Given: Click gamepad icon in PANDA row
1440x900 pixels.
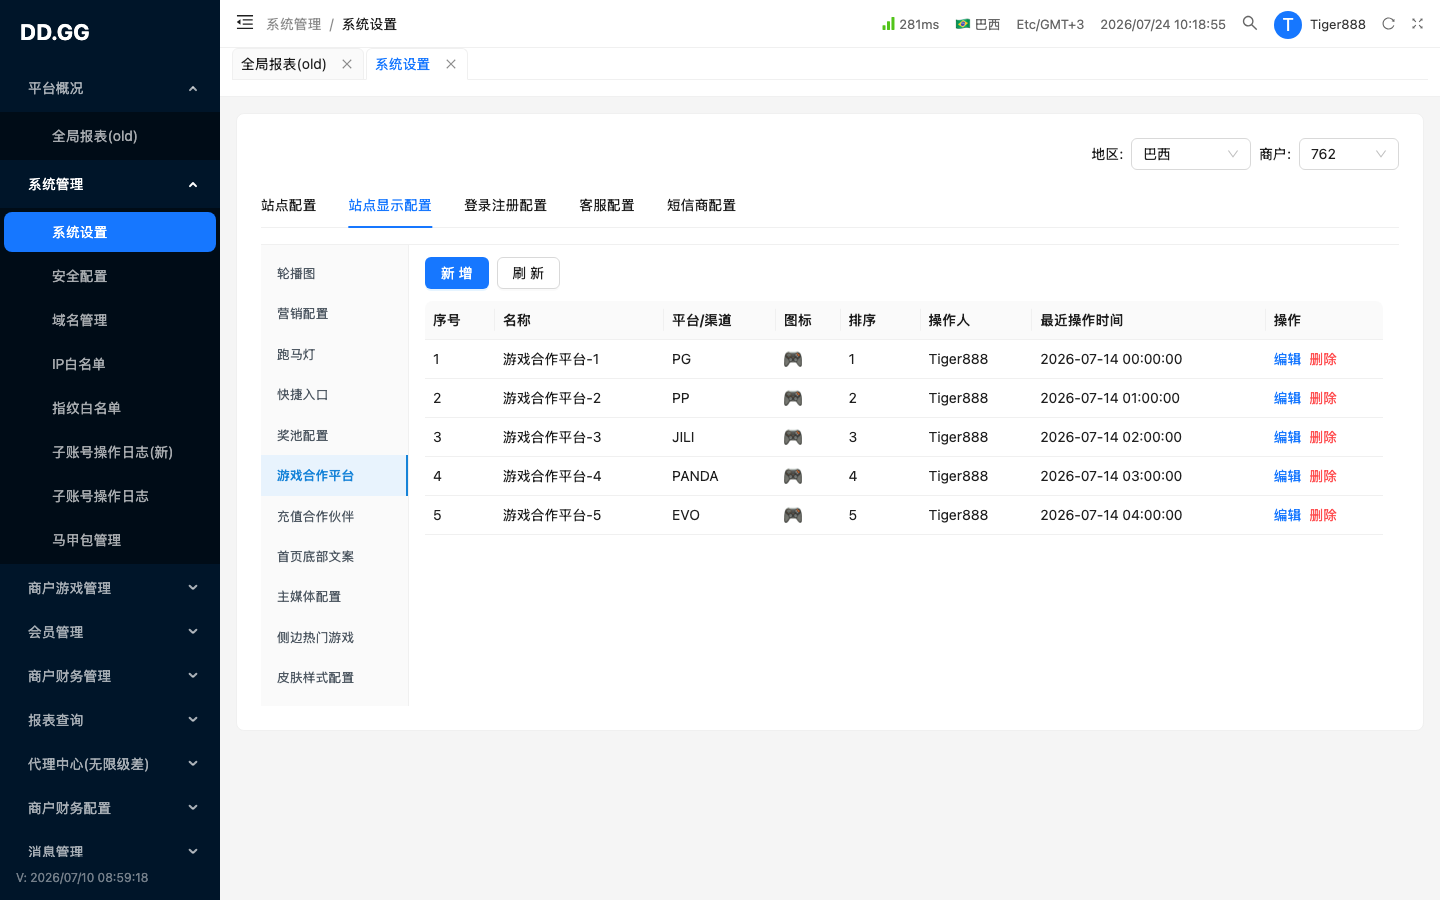Looking at the screenshot, I should [793, 476].
